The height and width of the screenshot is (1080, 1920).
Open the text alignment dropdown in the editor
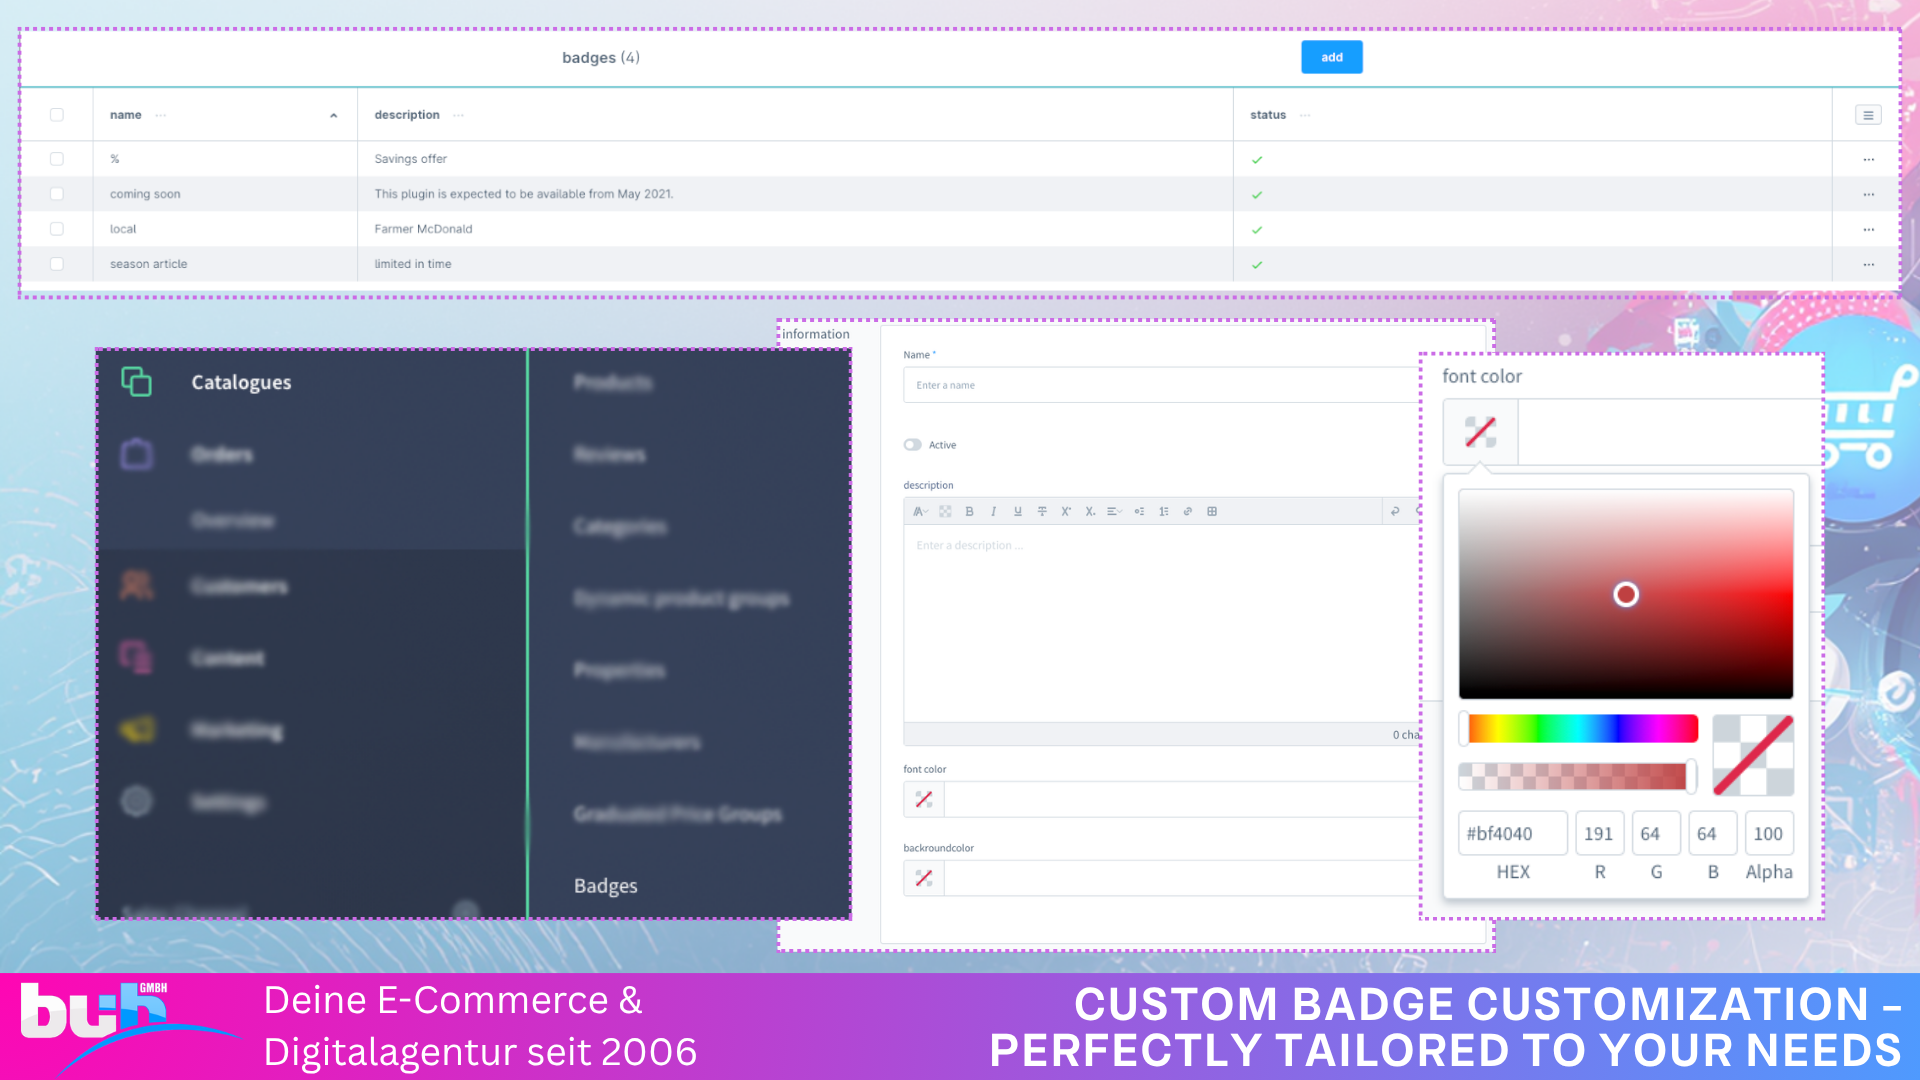pos(1114,511)
